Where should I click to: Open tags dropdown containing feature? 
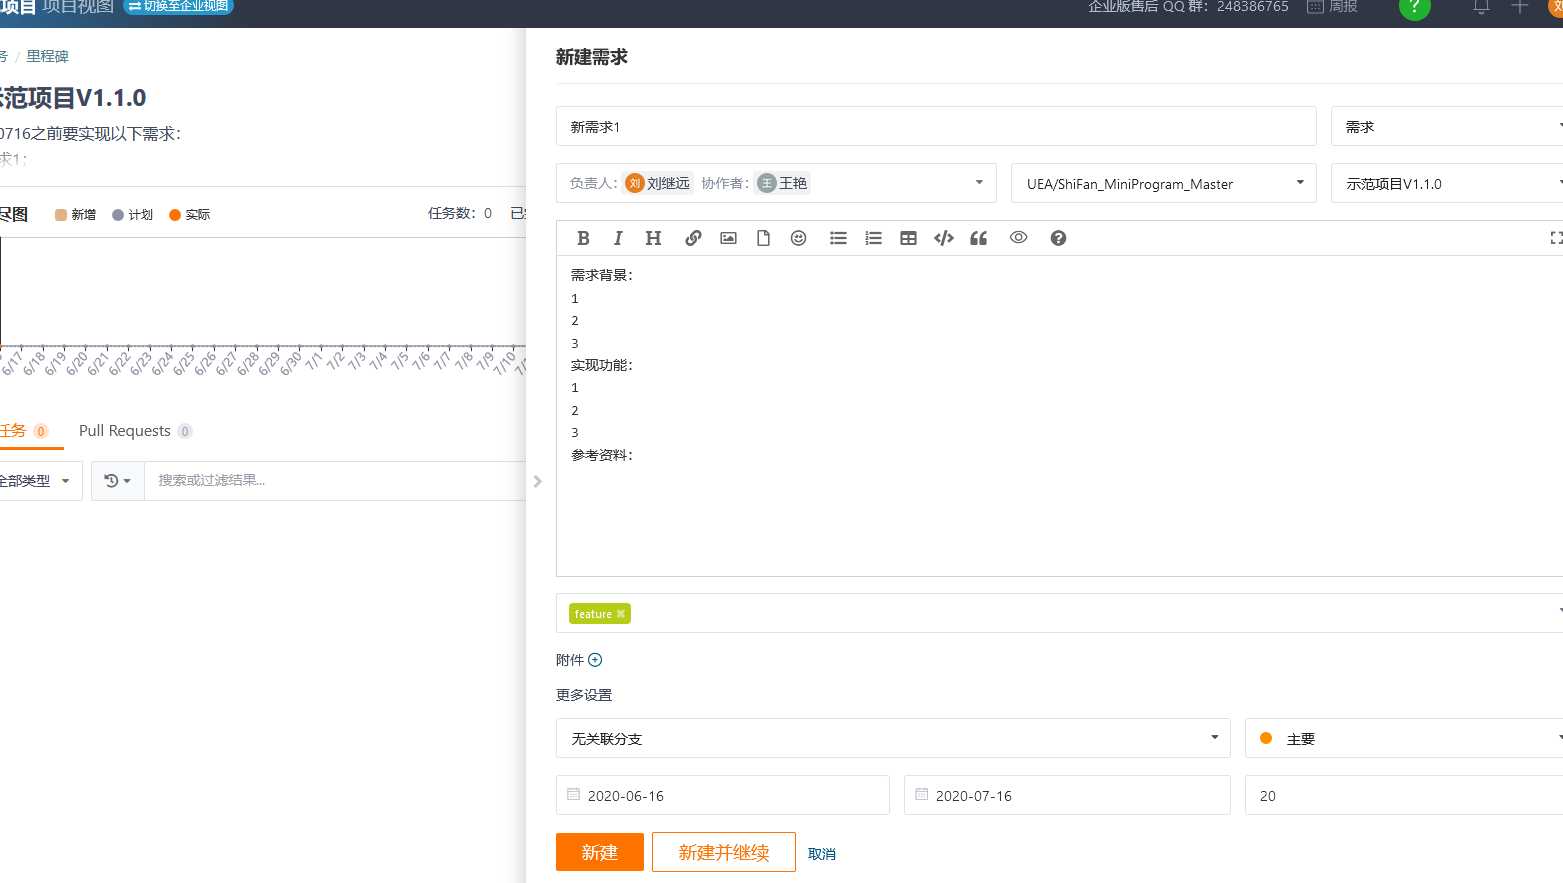(x=1060, y=613)
